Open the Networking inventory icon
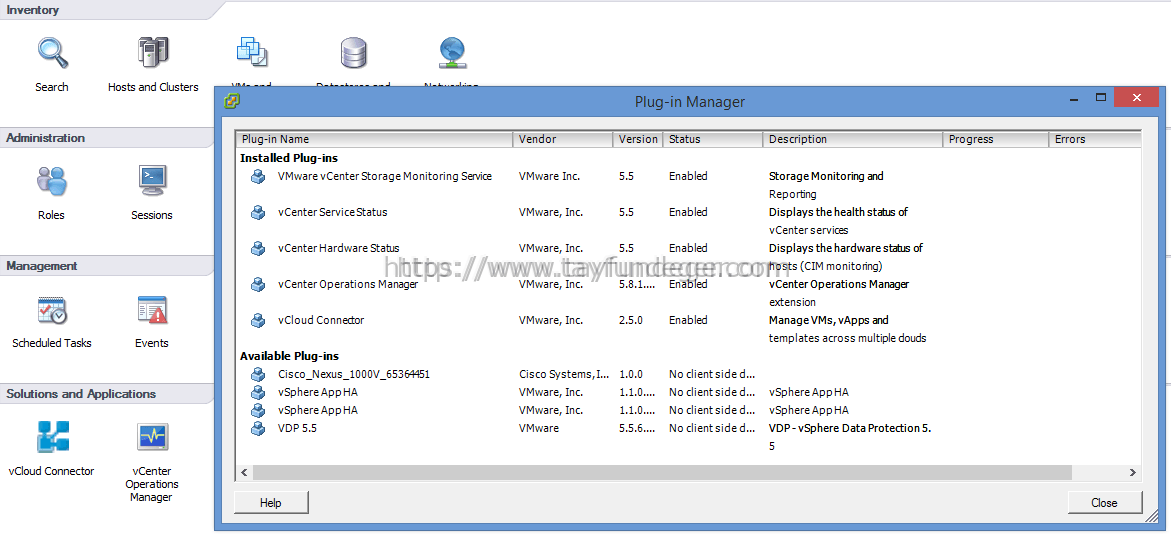The width and height of the screenshot is (1171, 534). [452, 53]
